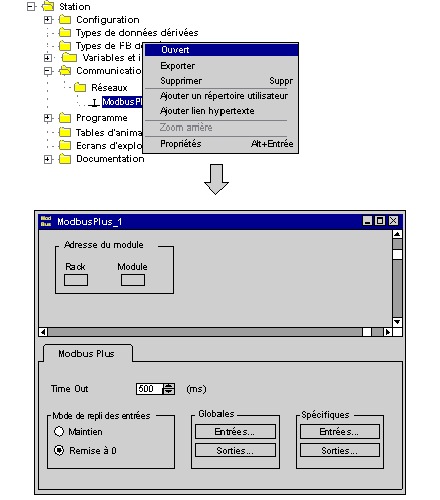This screenshot has width=440, height=500.
Task: Select the Maintien radio button
Action: pos(59,431)
